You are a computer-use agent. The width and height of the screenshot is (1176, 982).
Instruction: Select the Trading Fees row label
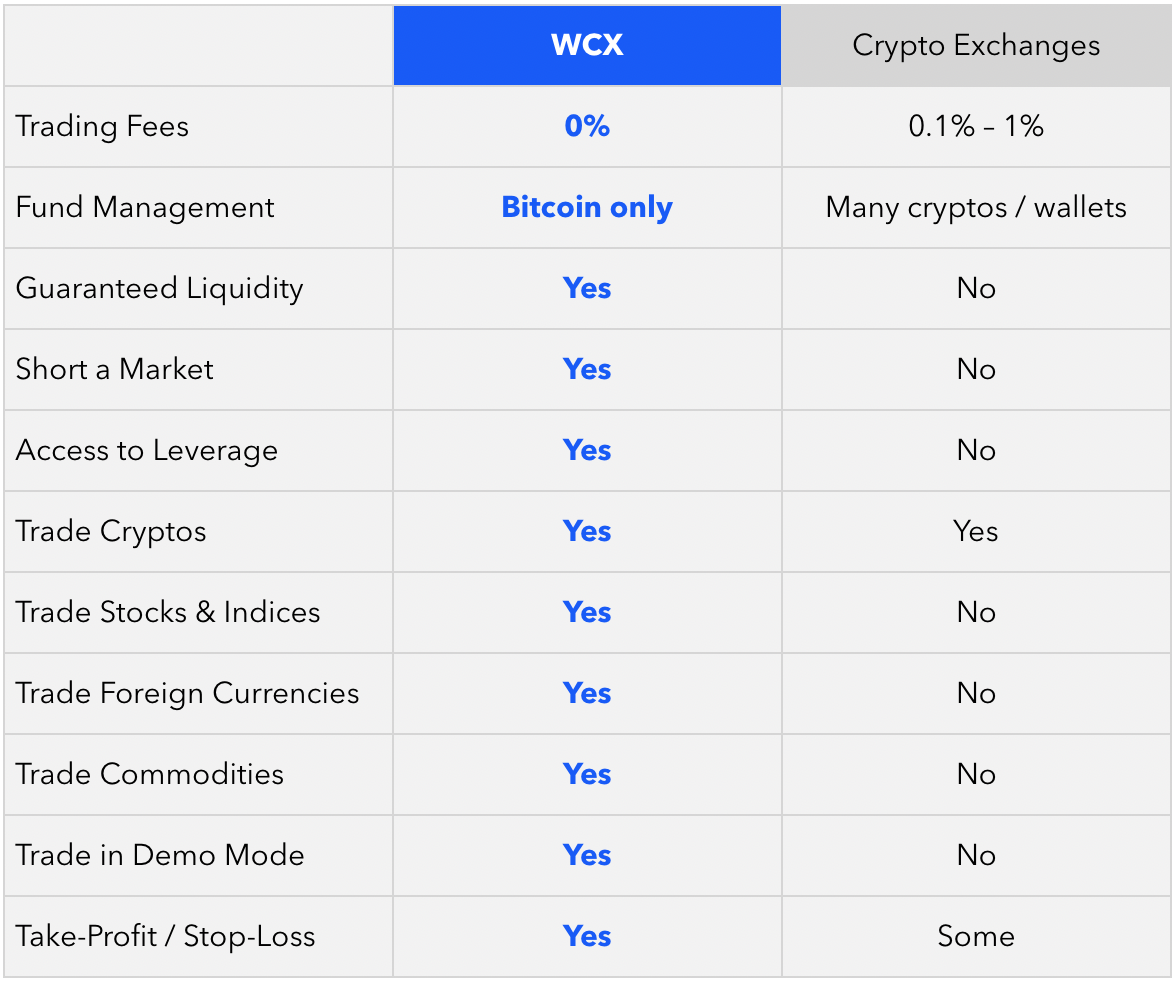[102, 126]
